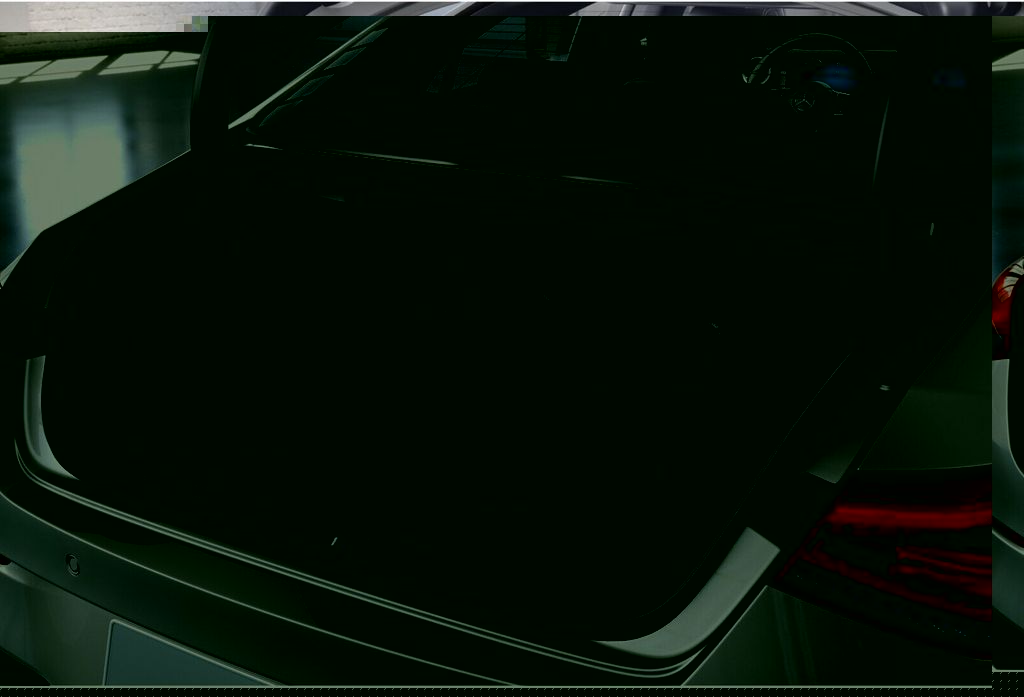Click the blue instrument display behind steering wheel

(835, 78)
